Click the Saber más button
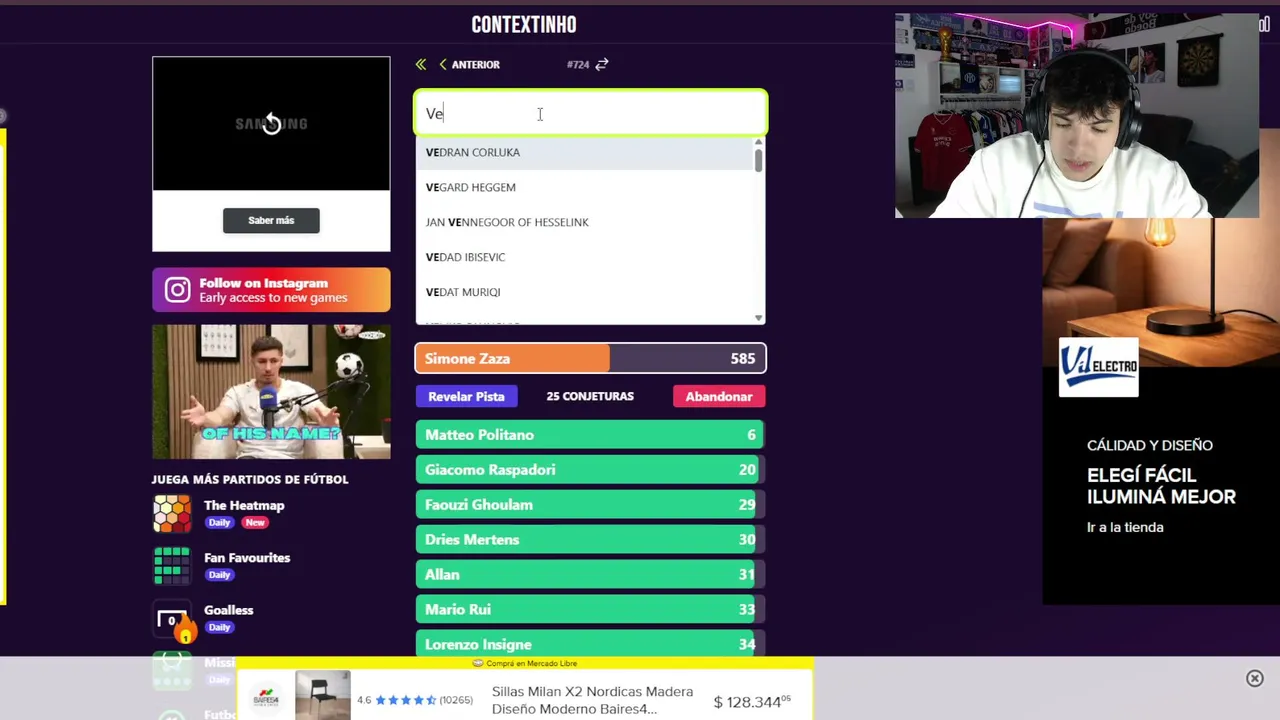 (271, 220)
